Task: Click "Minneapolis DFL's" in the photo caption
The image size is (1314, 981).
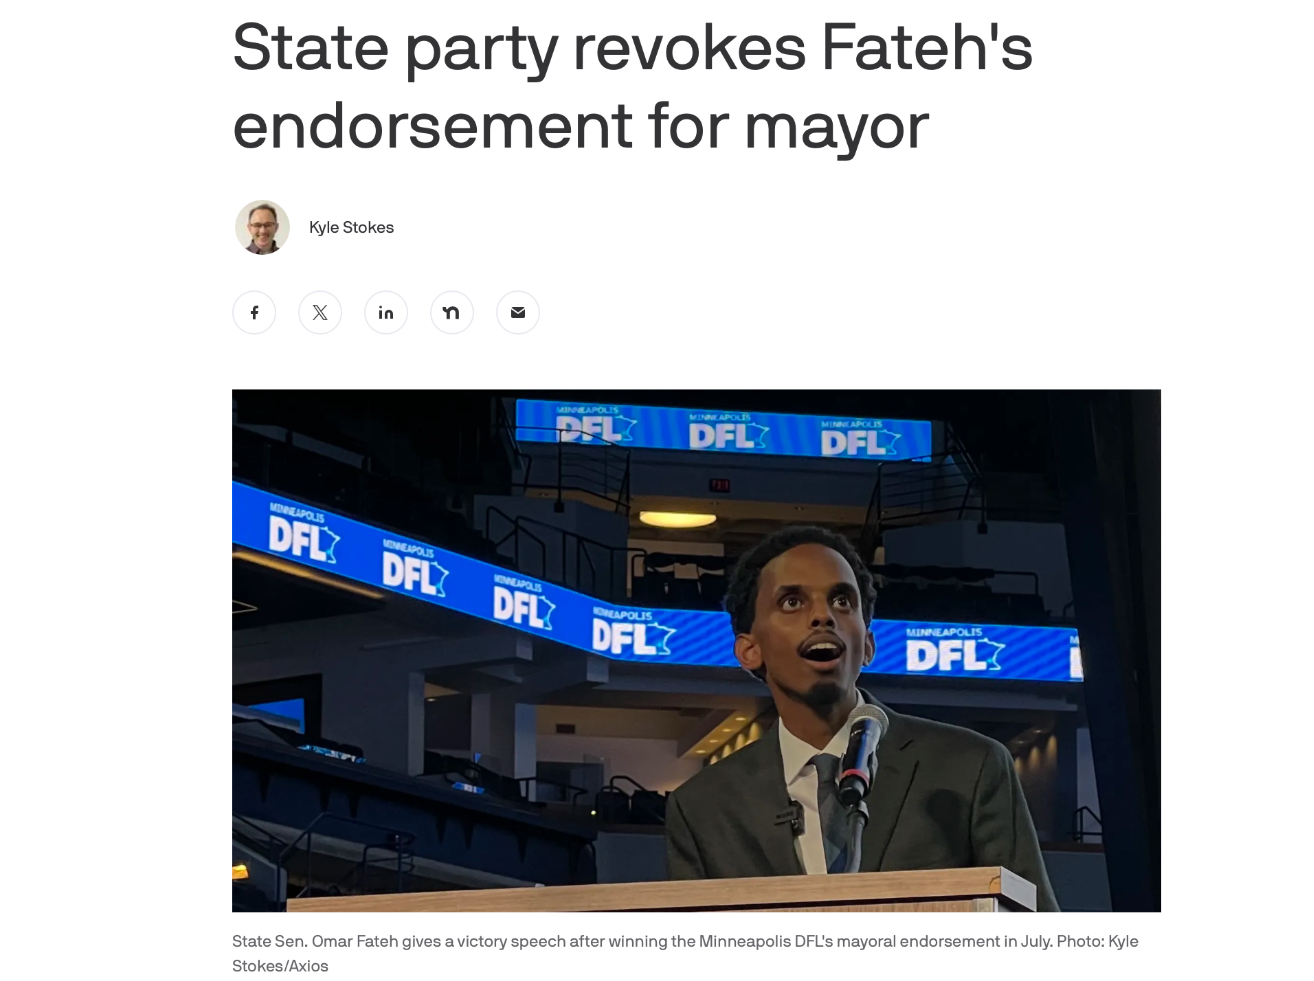Action: [766, 941]
